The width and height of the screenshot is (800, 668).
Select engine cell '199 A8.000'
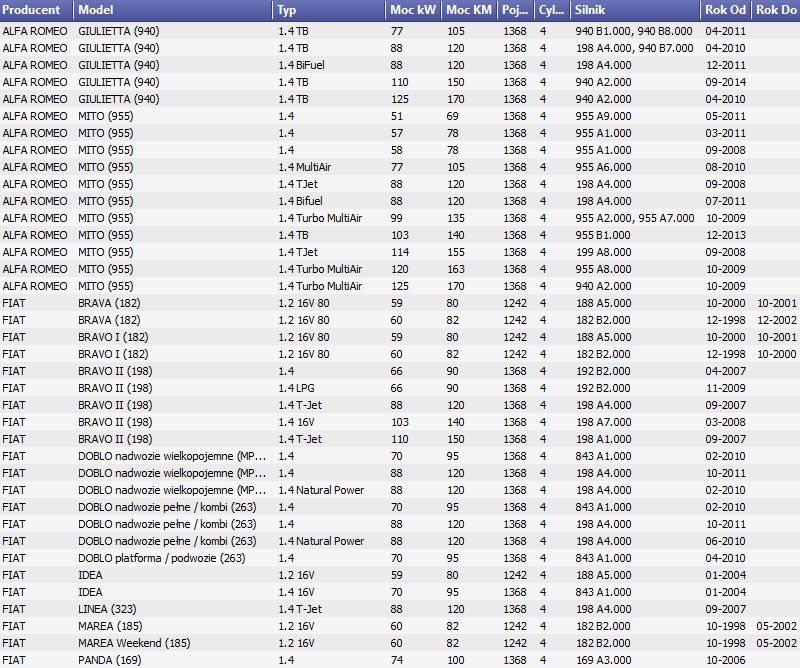coord(603,252)
